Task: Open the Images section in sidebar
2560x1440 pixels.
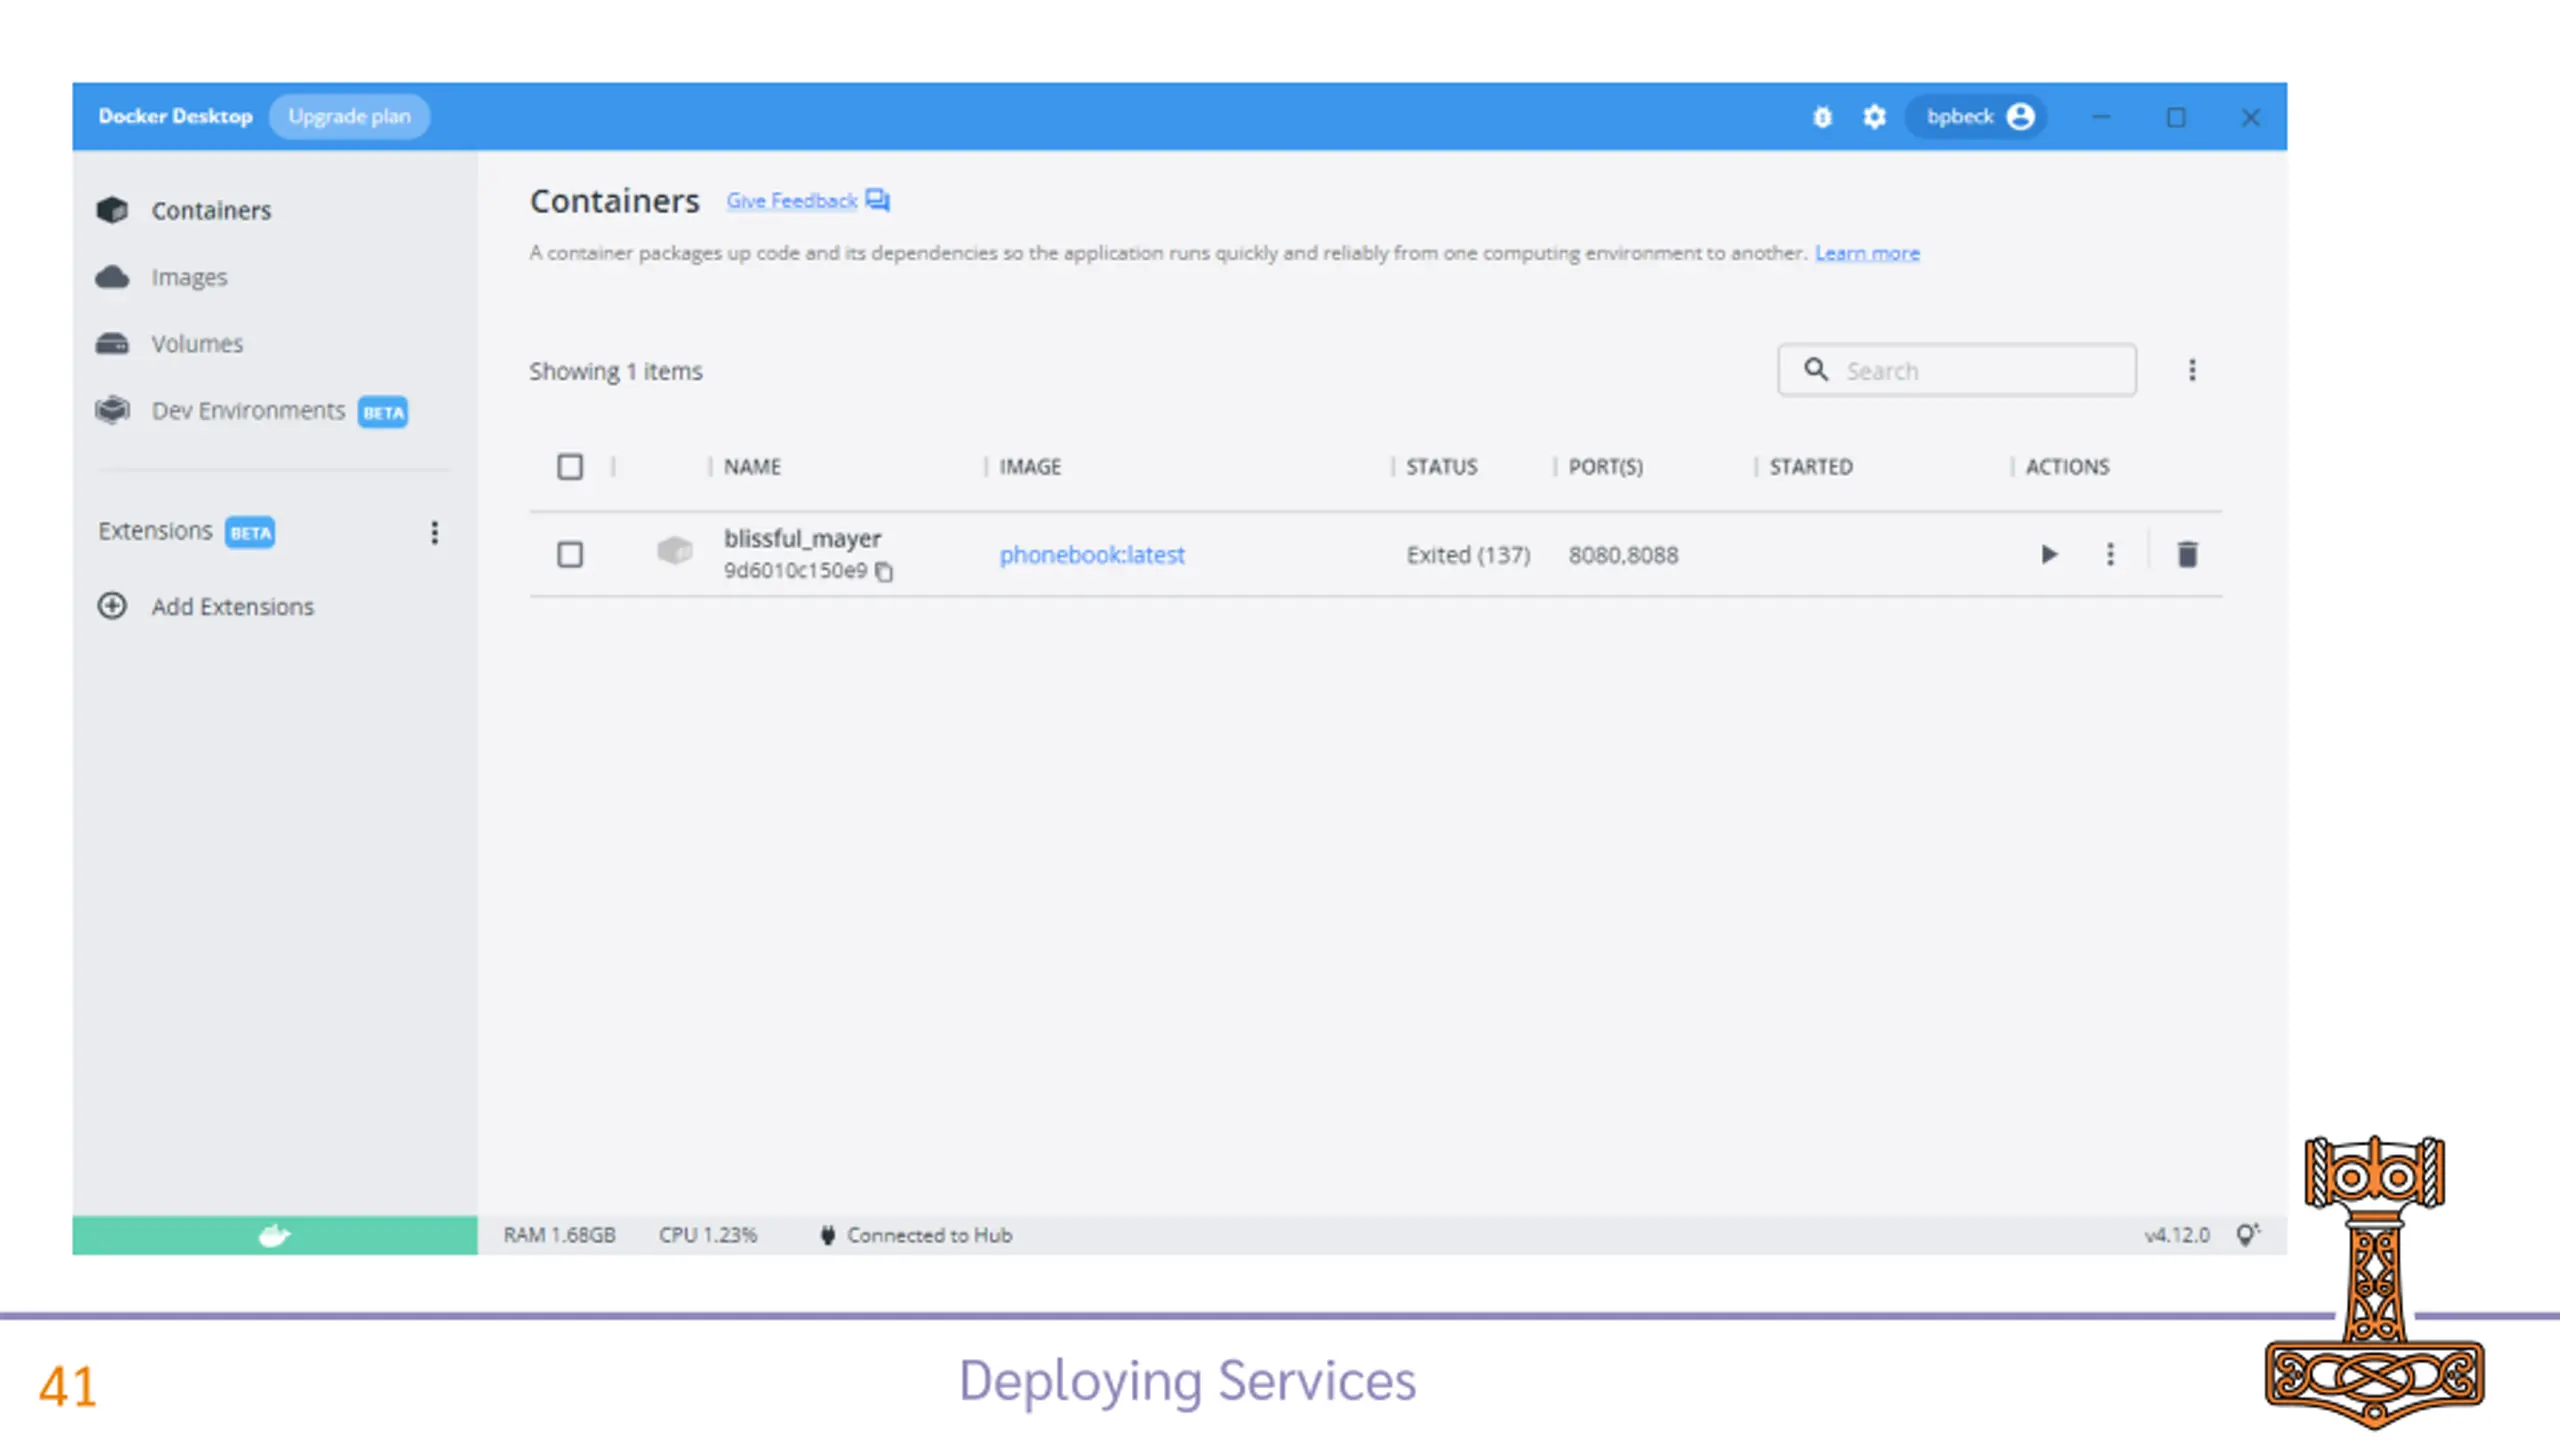Action: pyautogui.click(x=189, y=277)
